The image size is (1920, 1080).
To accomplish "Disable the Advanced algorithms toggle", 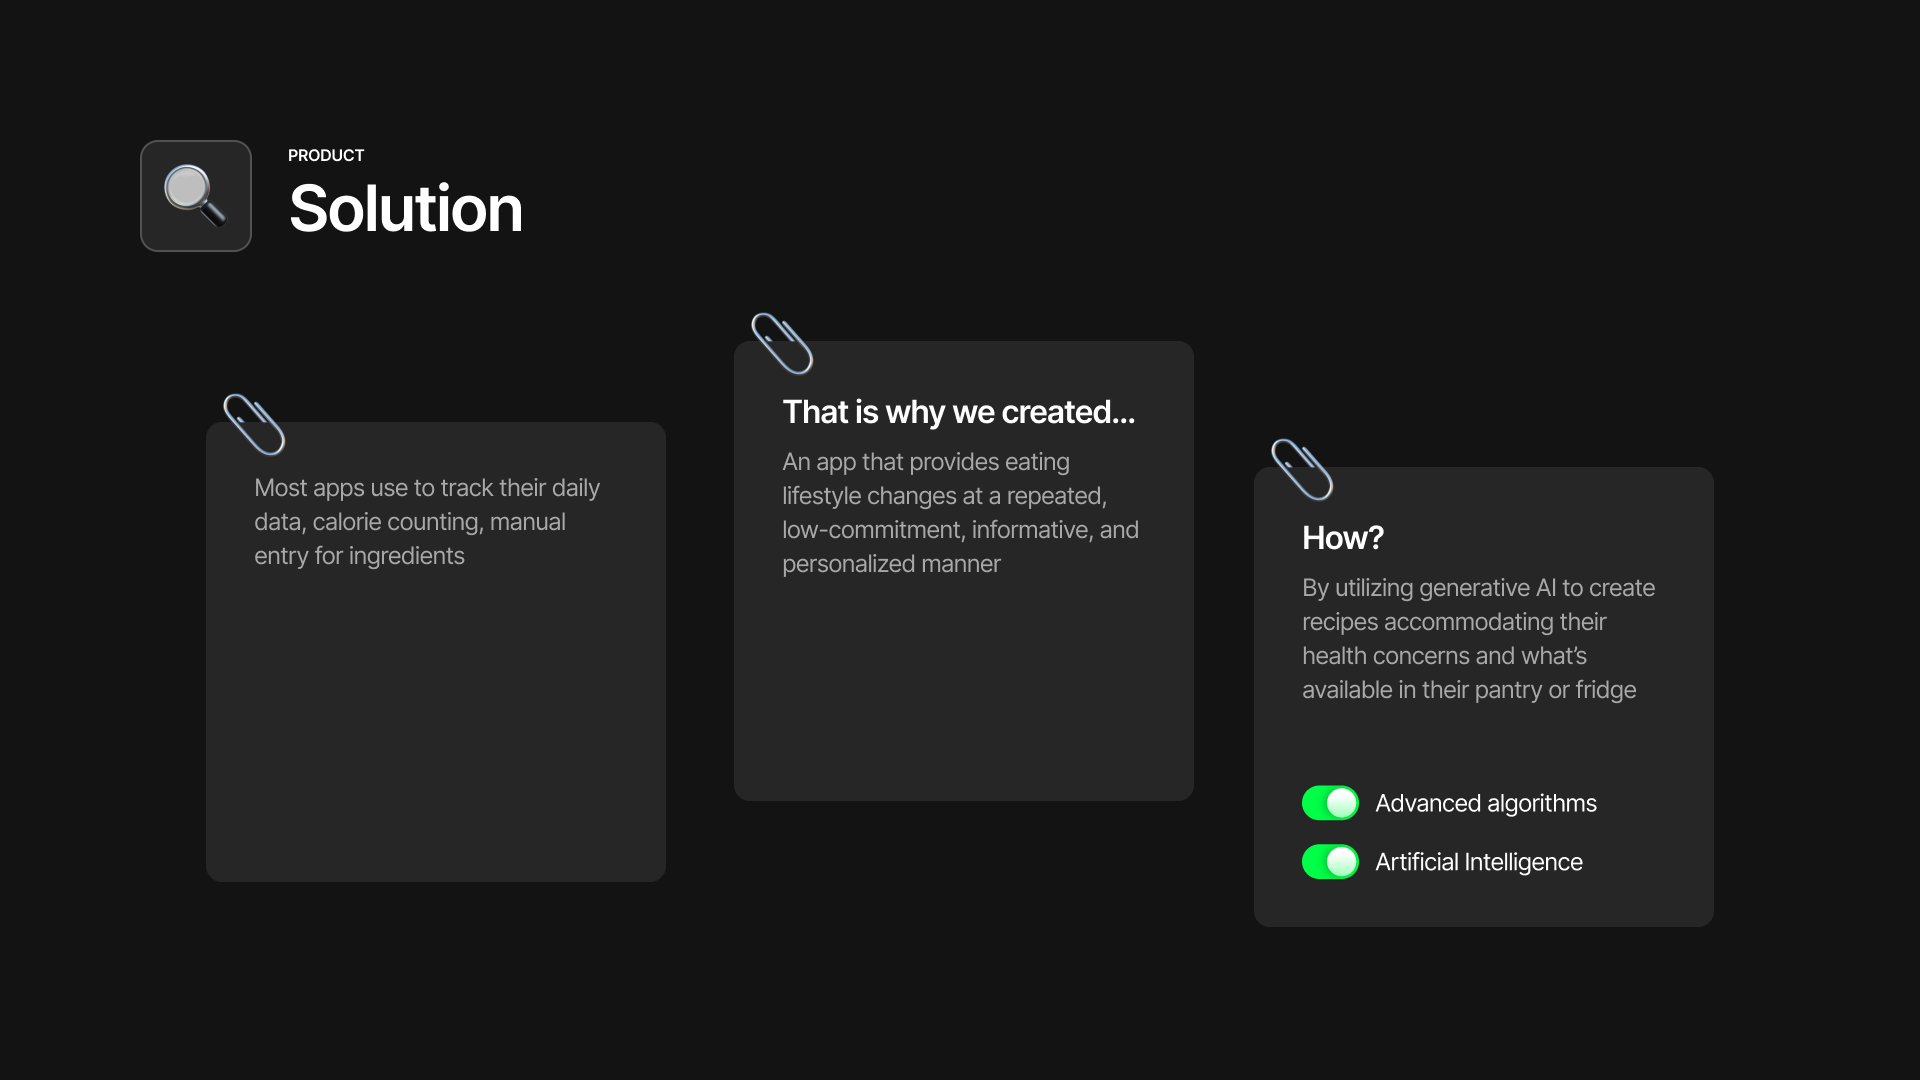I will 1330,803.
